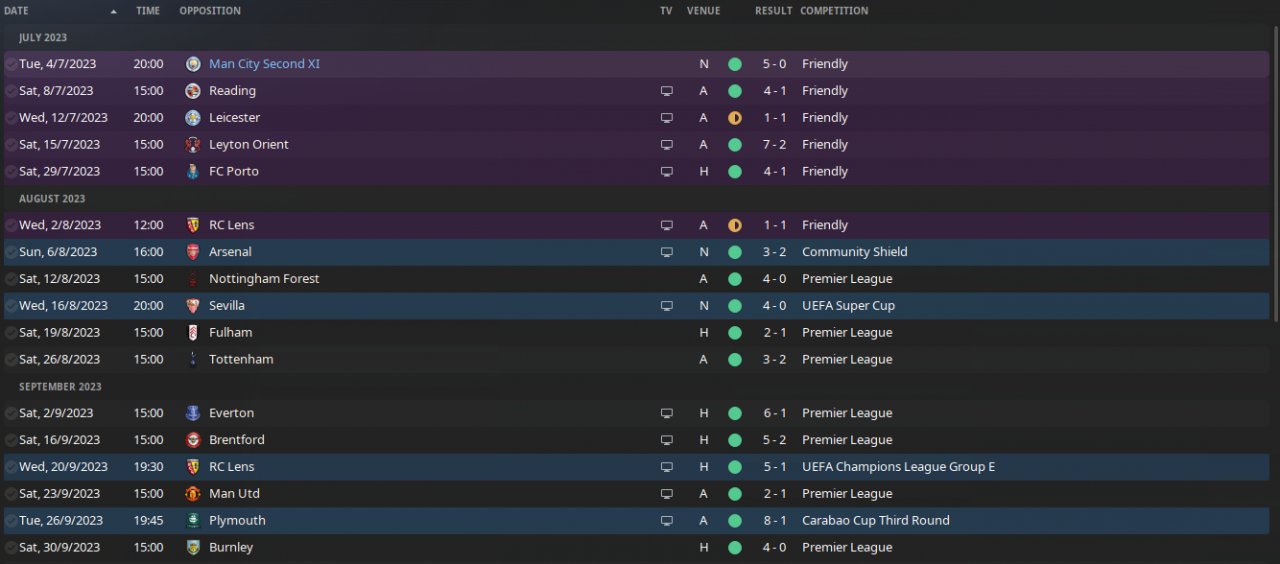Viewport: 1280px width, 564px height.
Task: Open the Man City Second XI link
Action: point(264,64)
